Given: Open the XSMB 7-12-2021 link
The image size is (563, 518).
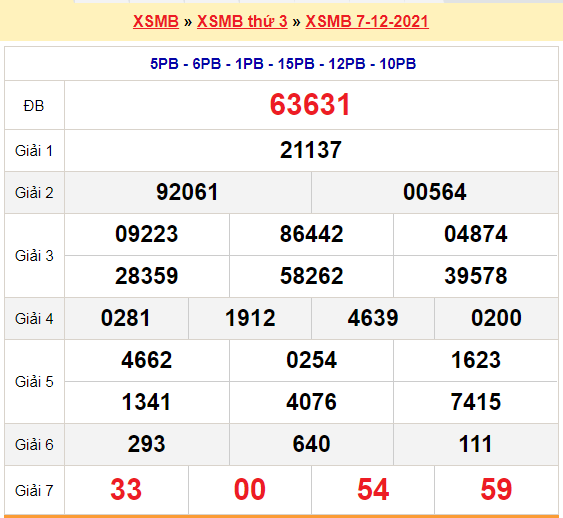Looking at the screenshot, I should click(x=367, y=21).
